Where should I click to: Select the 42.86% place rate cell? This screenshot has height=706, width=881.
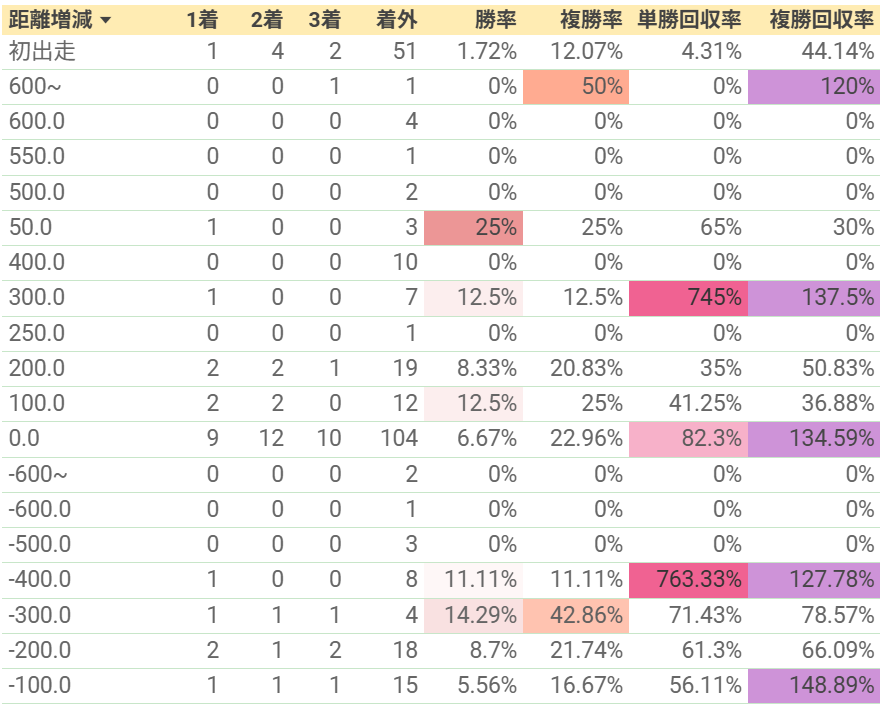(x=576, y=616)
